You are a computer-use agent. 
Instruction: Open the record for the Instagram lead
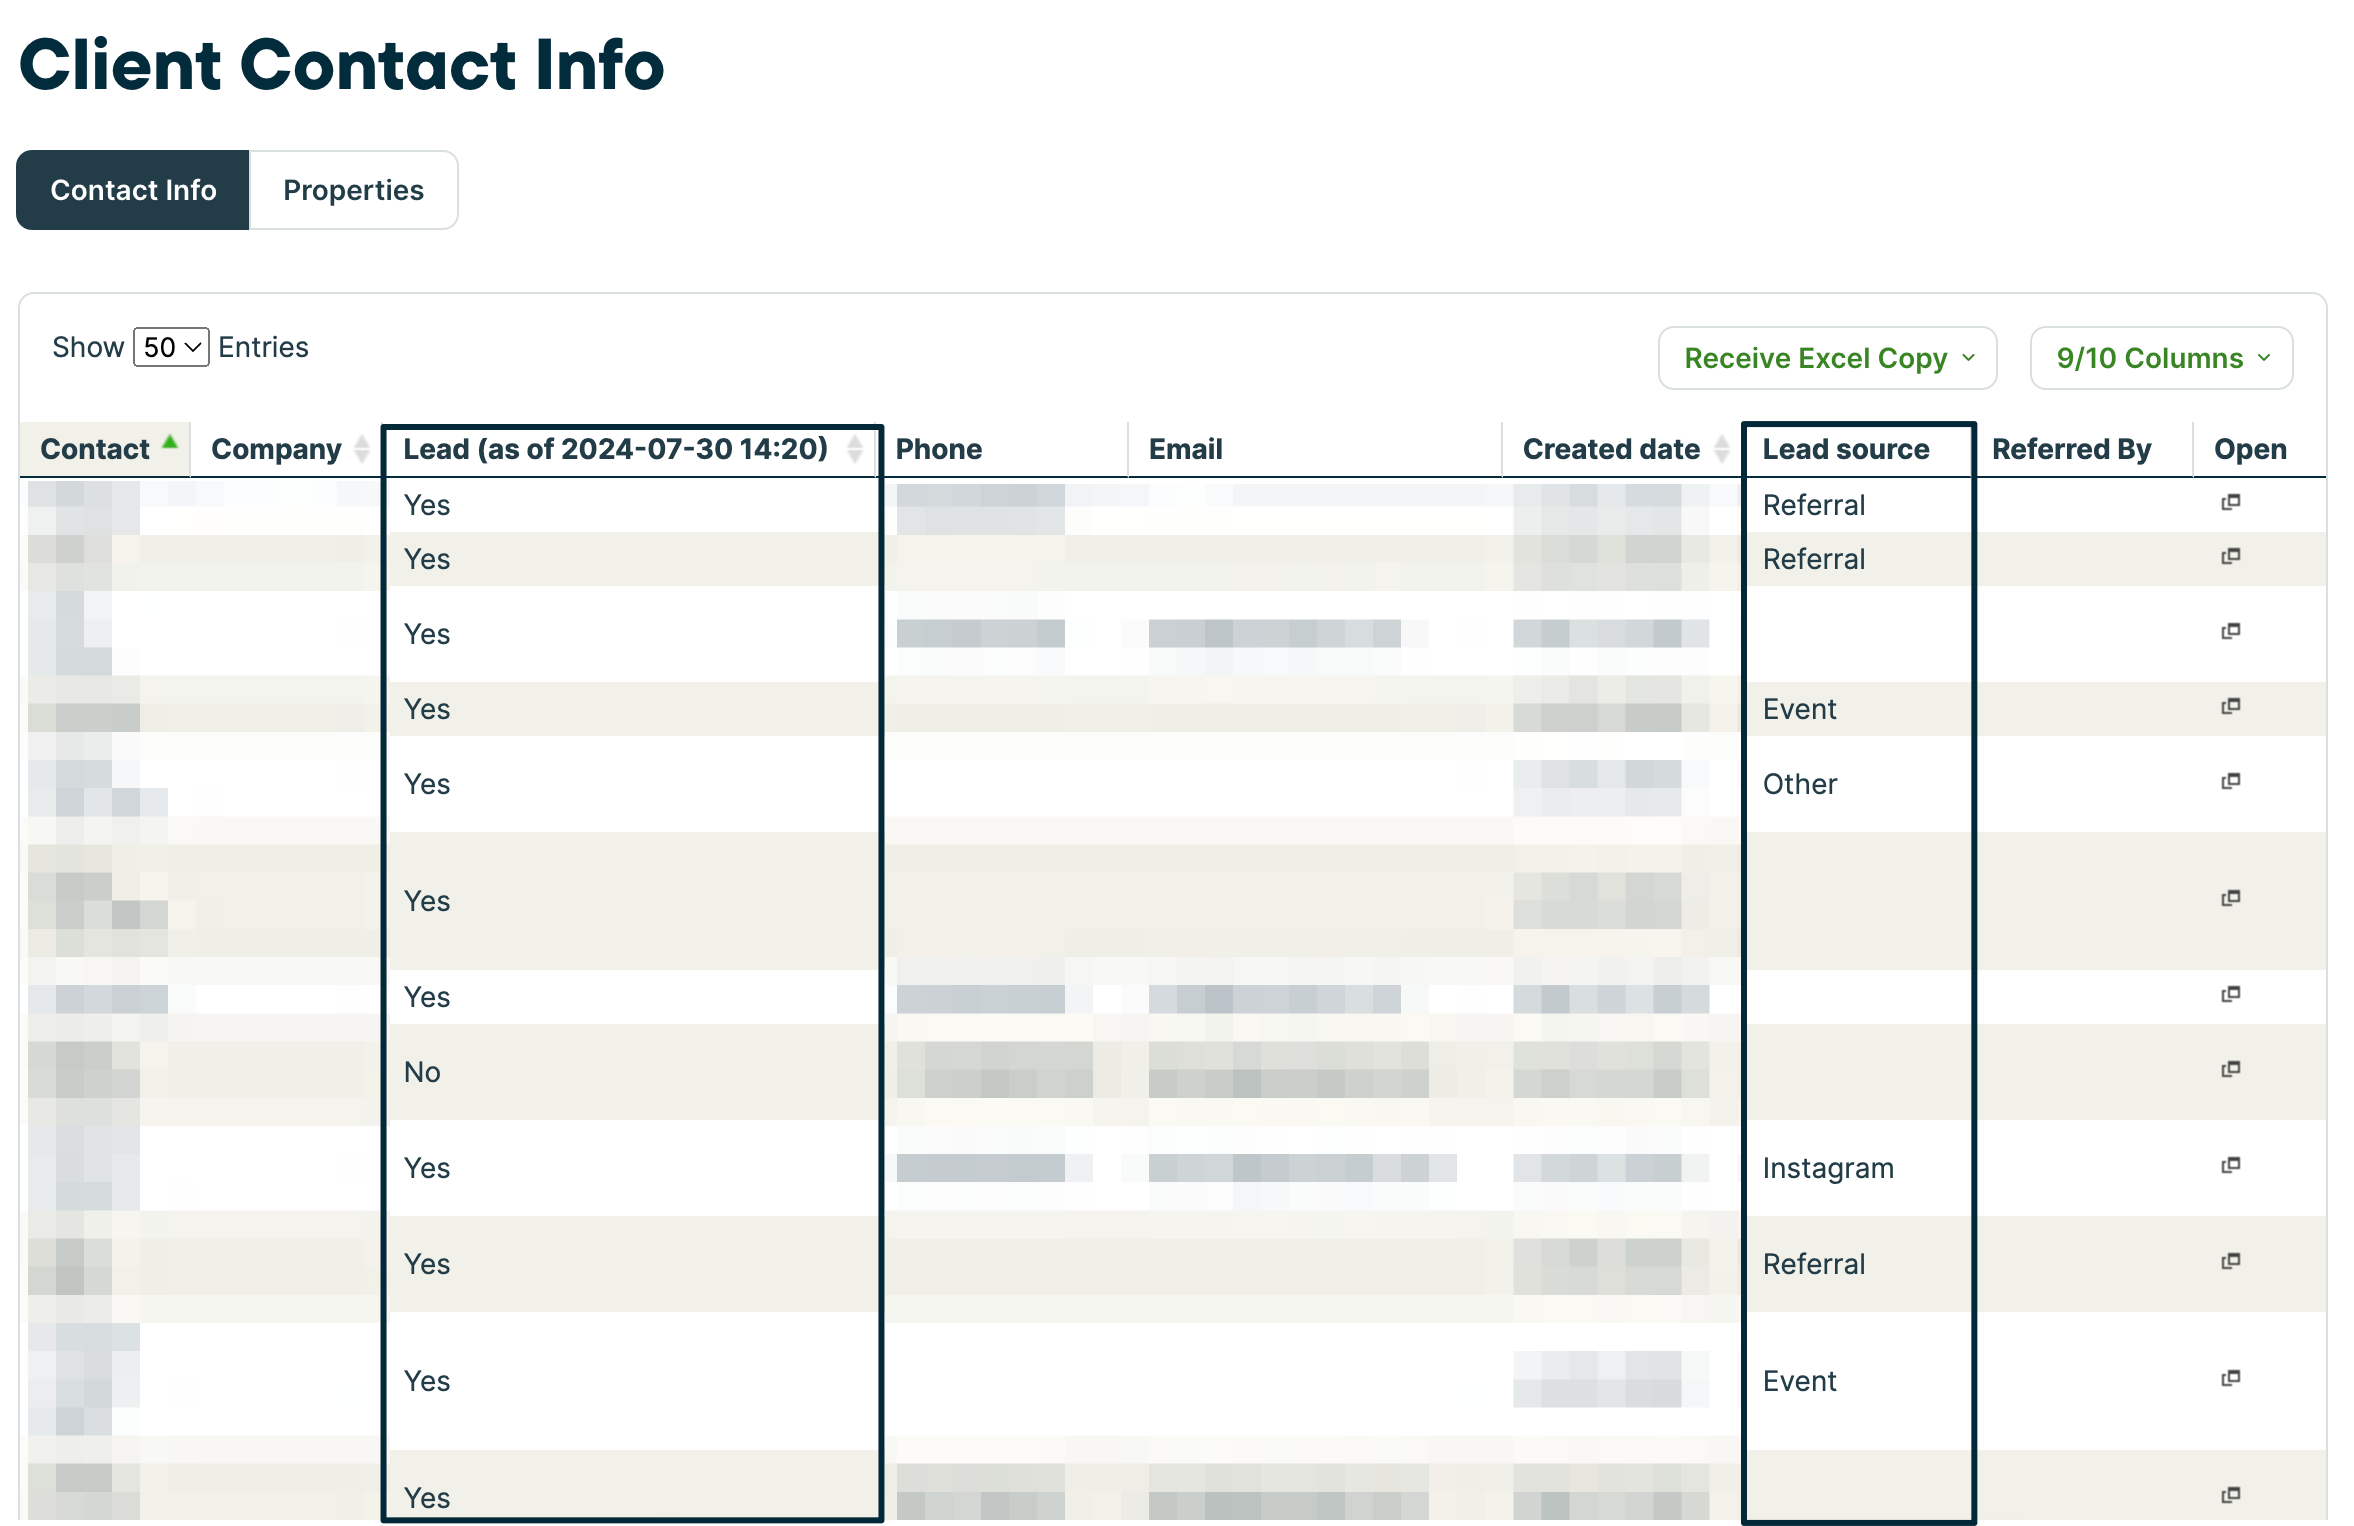pyautogui.click(x=2230, y=1165)
